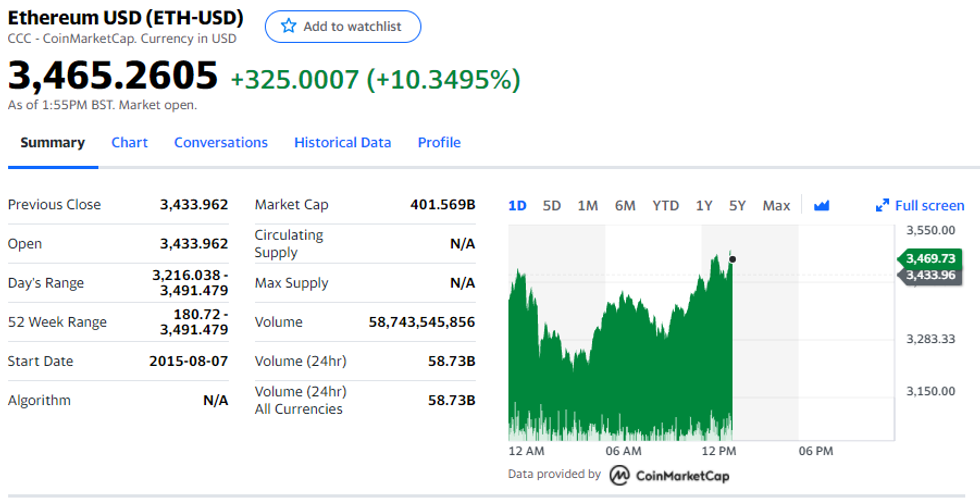
Task: Switch chart range to 1M
Action: coord(588,206)
